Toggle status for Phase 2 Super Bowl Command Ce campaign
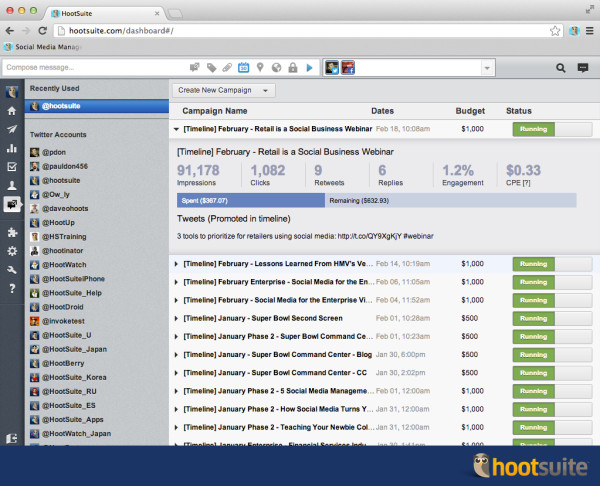Viewport: 600px width, 486px height. 552,337
